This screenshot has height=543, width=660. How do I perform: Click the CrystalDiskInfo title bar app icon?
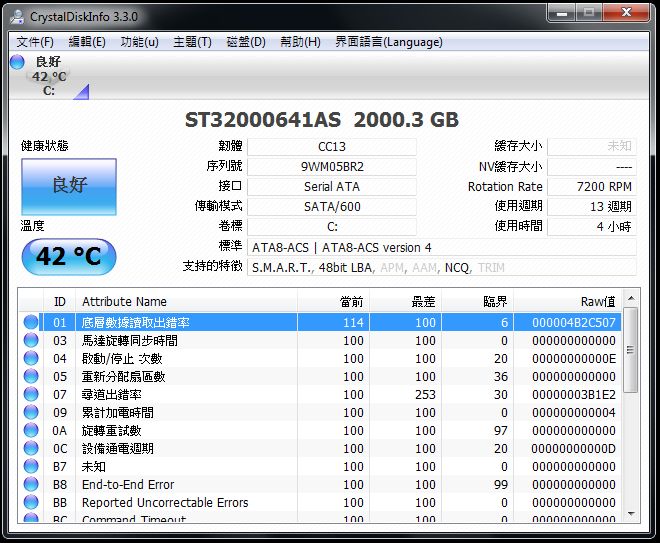click(x=17, y=16)
